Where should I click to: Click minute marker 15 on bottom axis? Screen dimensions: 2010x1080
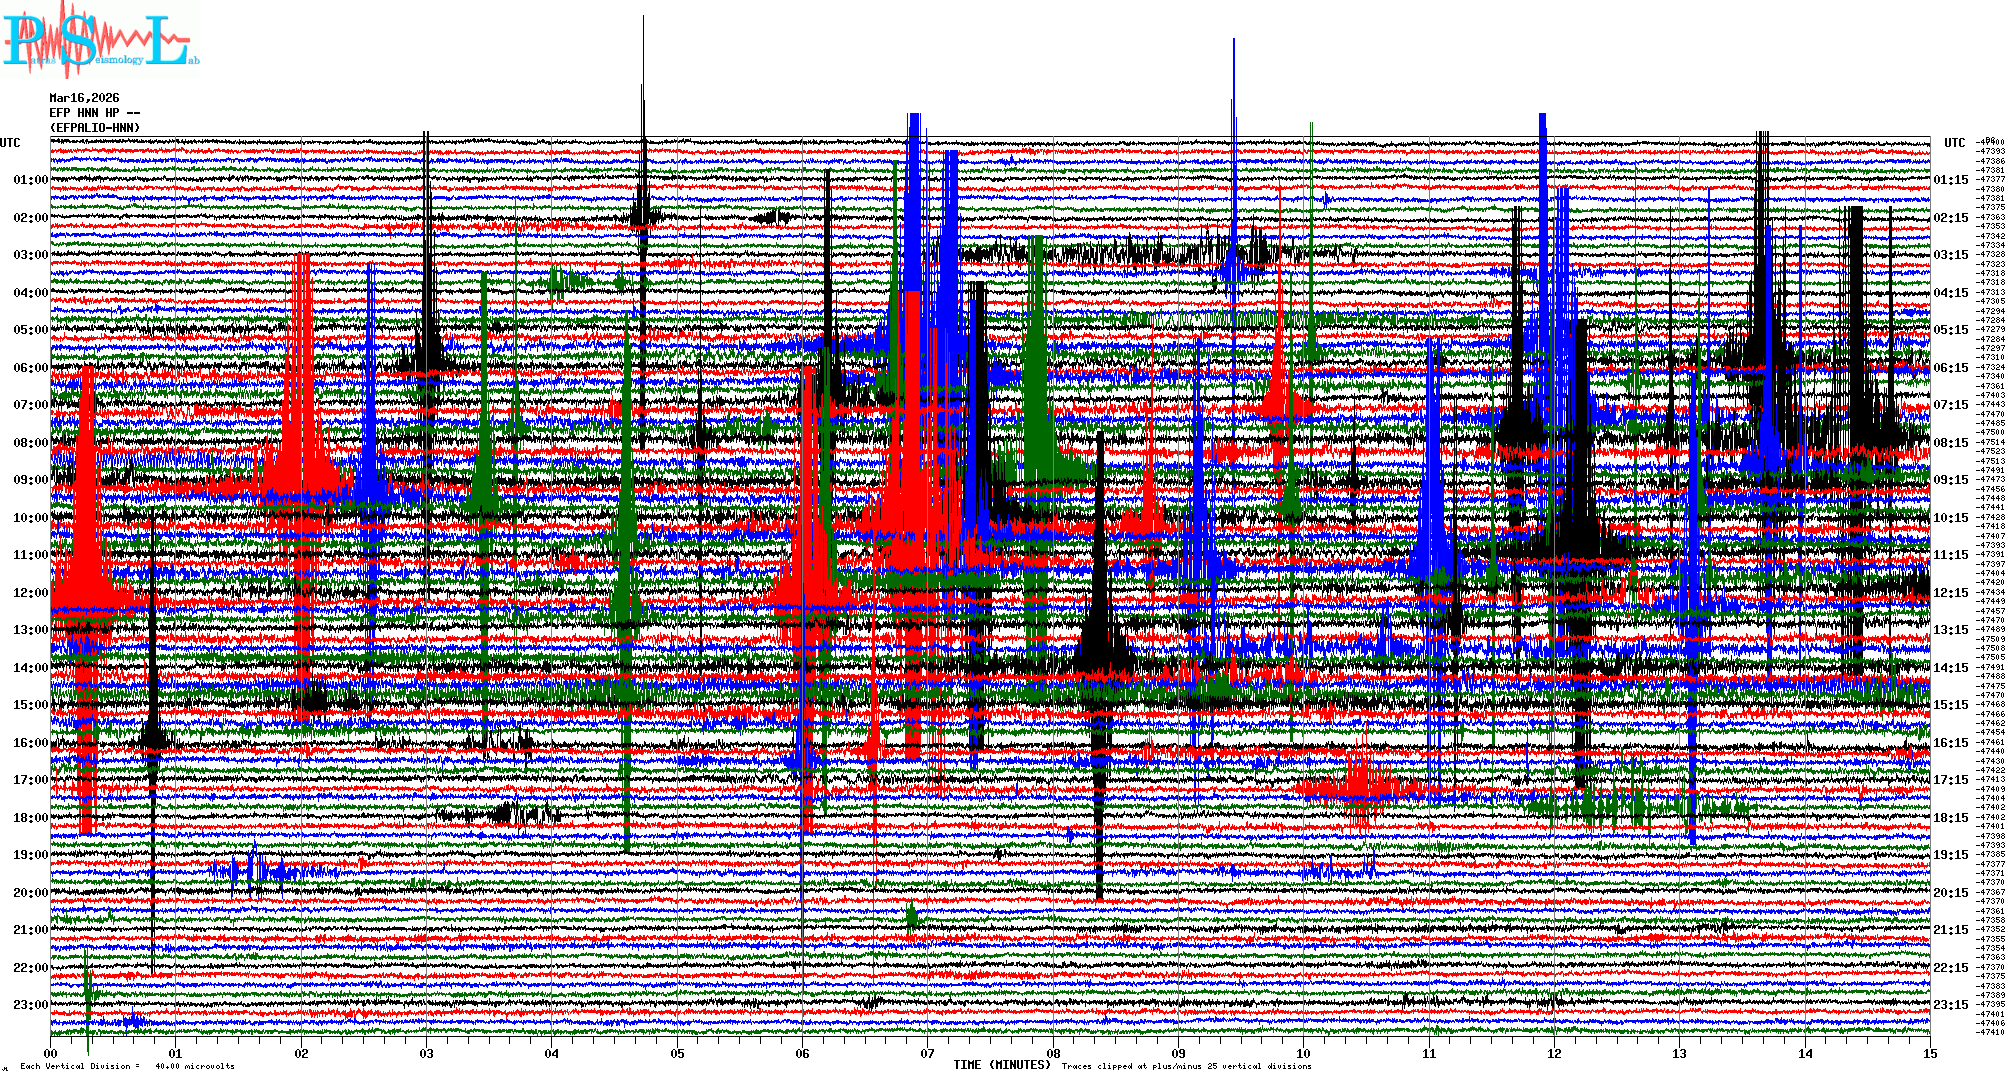[1930, 1053]
